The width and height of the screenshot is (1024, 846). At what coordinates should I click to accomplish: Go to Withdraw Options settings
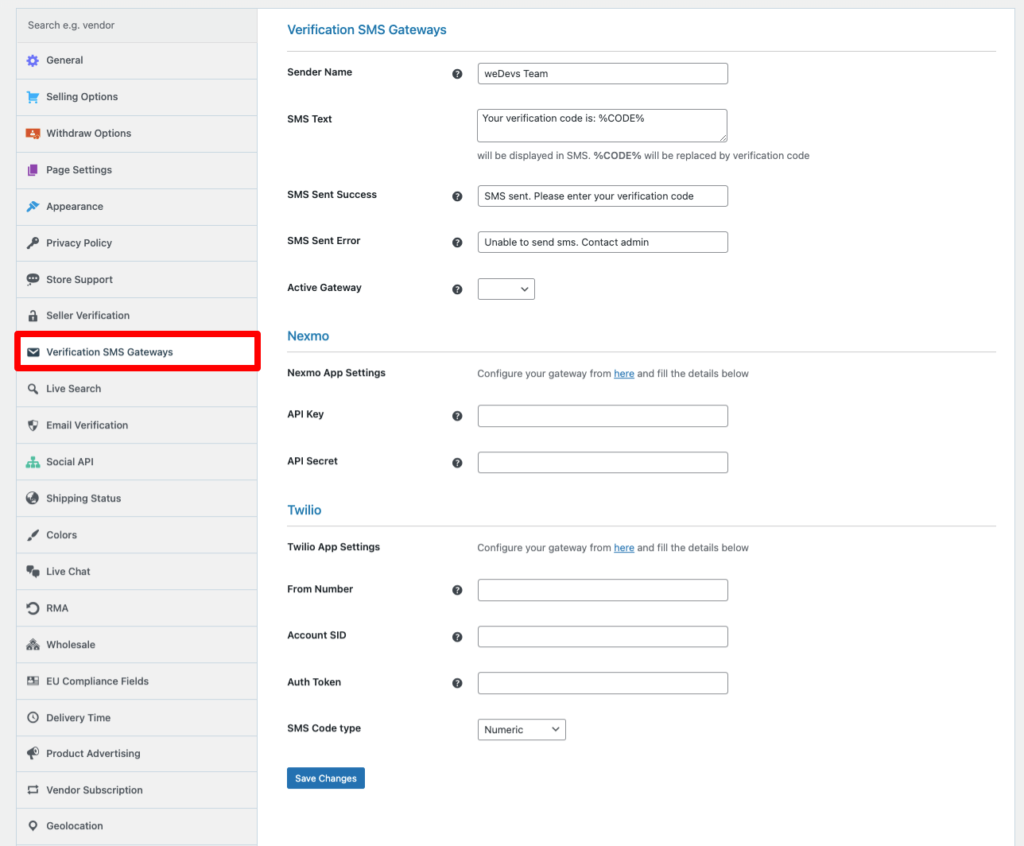[x=136, y=134]
